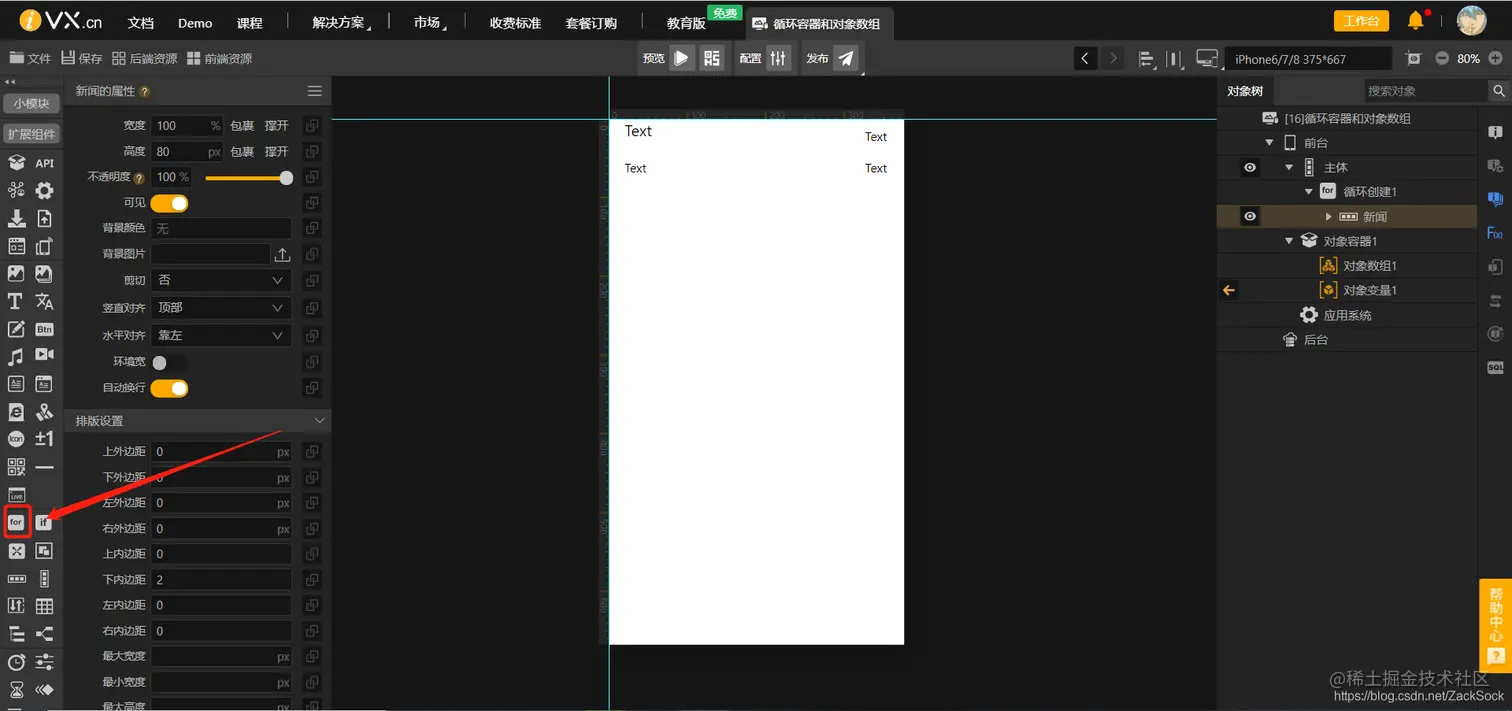This screenshot has width=1512, height=711.
Task: Click the 宽度 width input field
Action: pos(187,126)
